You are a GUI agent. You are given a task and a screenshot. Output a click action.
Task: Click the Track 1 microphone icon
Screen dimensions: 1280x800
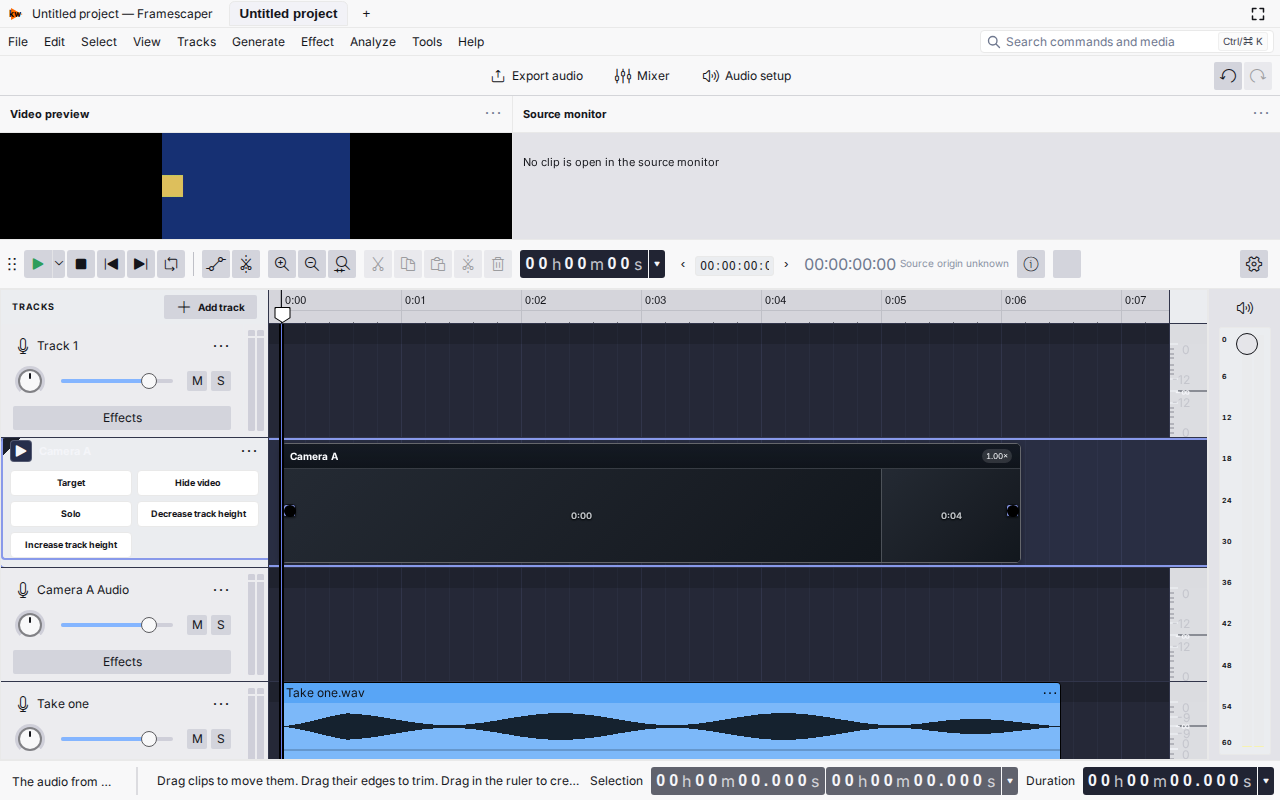coord(23,346)
